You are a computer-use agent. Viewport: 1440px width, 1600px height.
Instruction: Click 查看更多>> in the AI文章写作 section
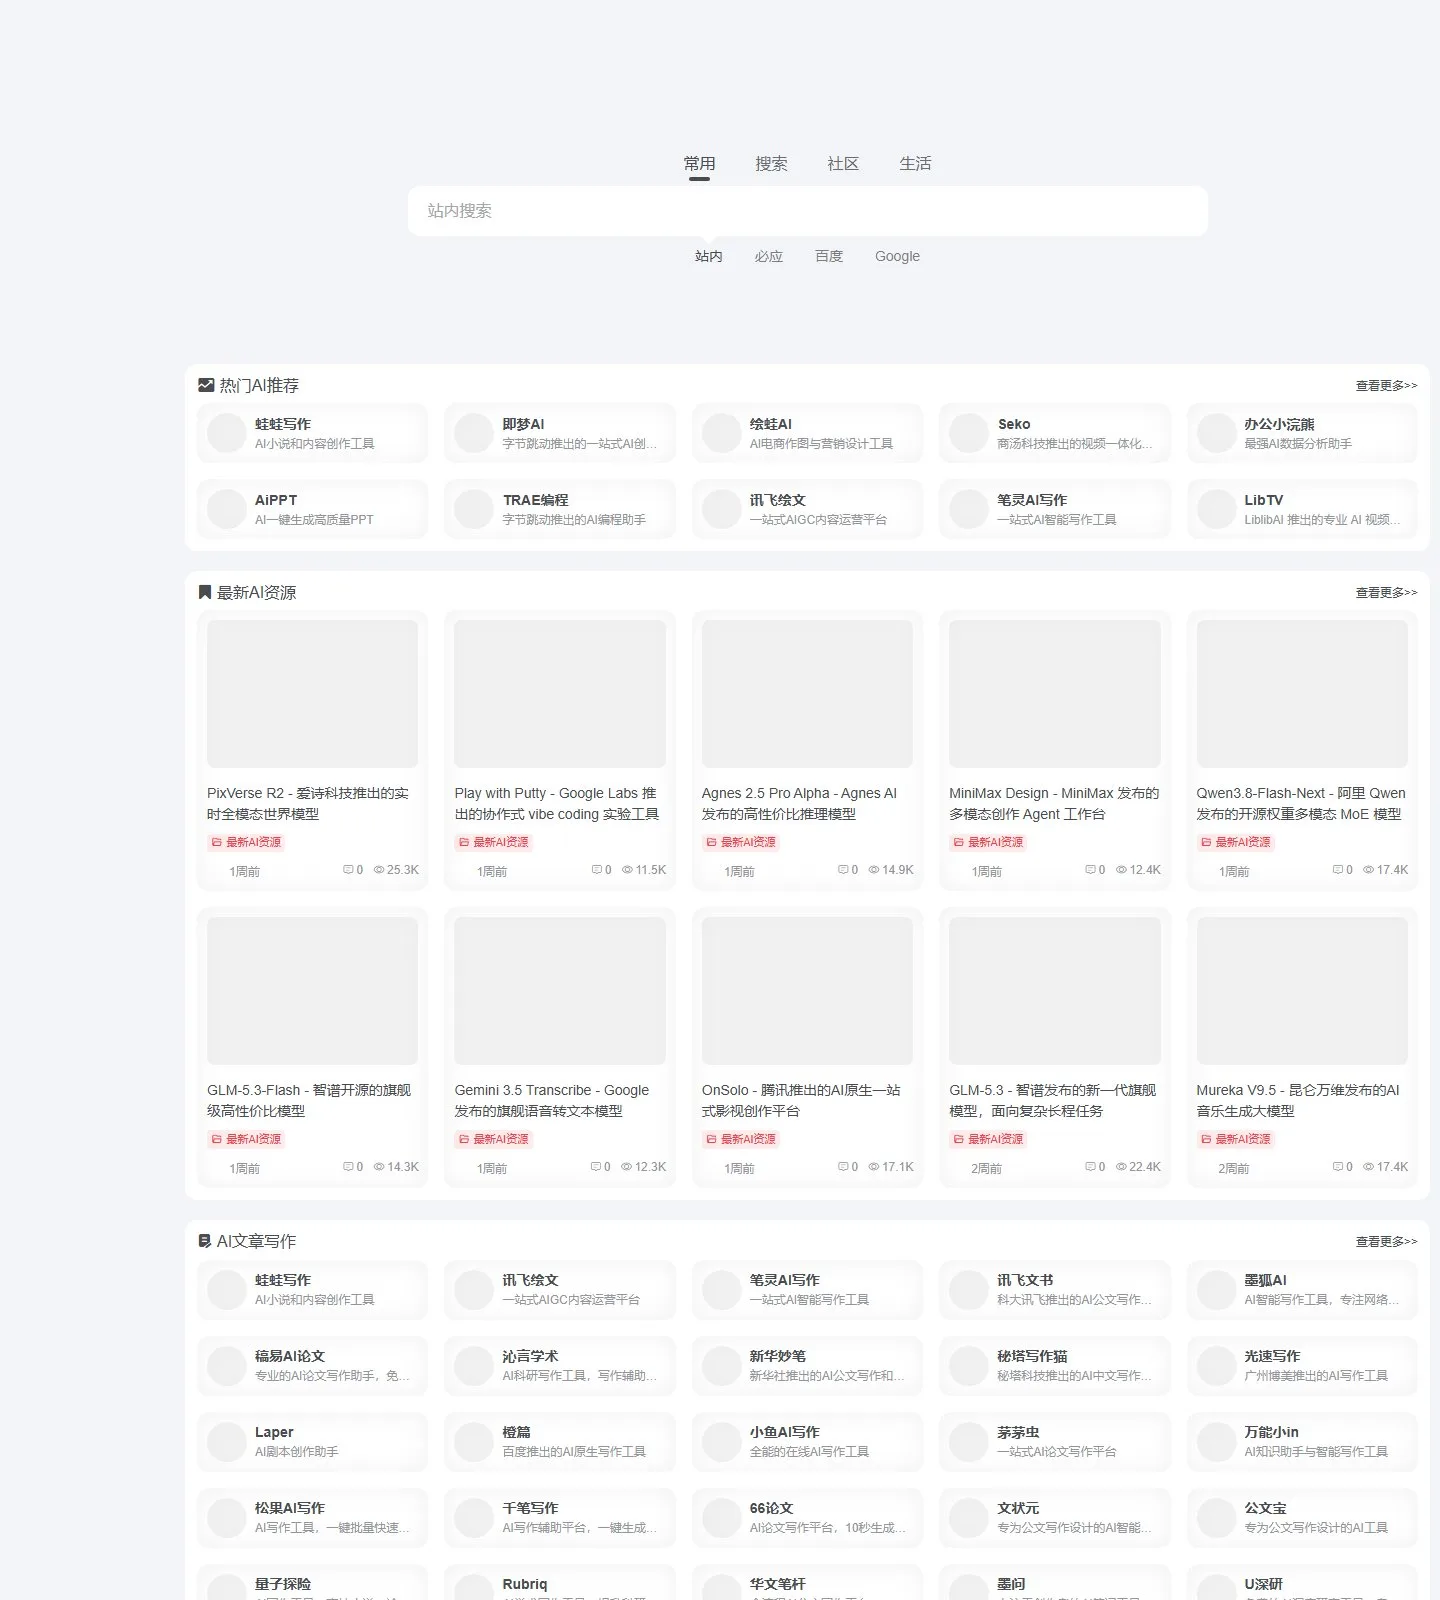point(1386,1241)
